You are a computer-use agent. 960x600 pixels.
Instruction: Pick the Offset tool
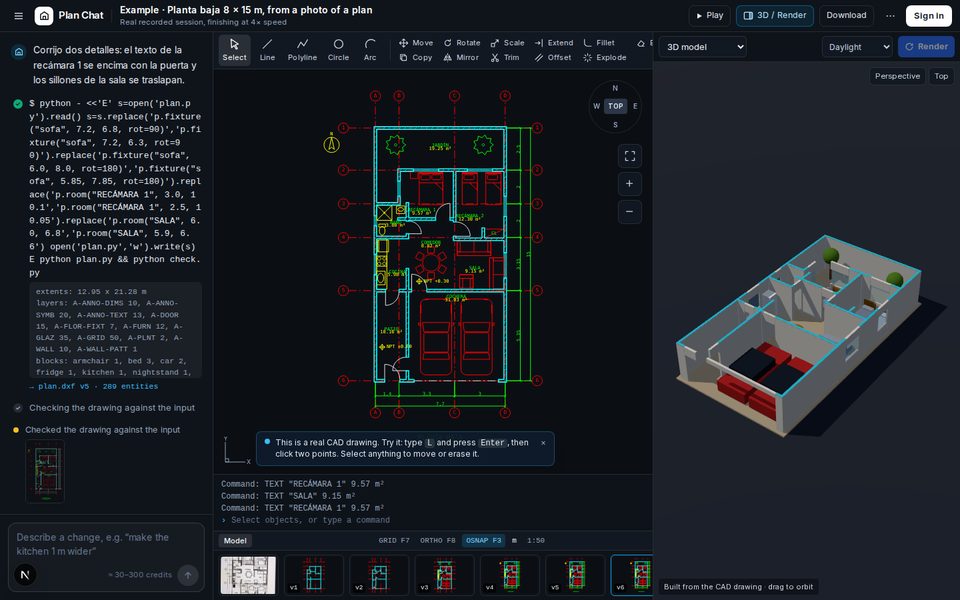tap(552, 58)
